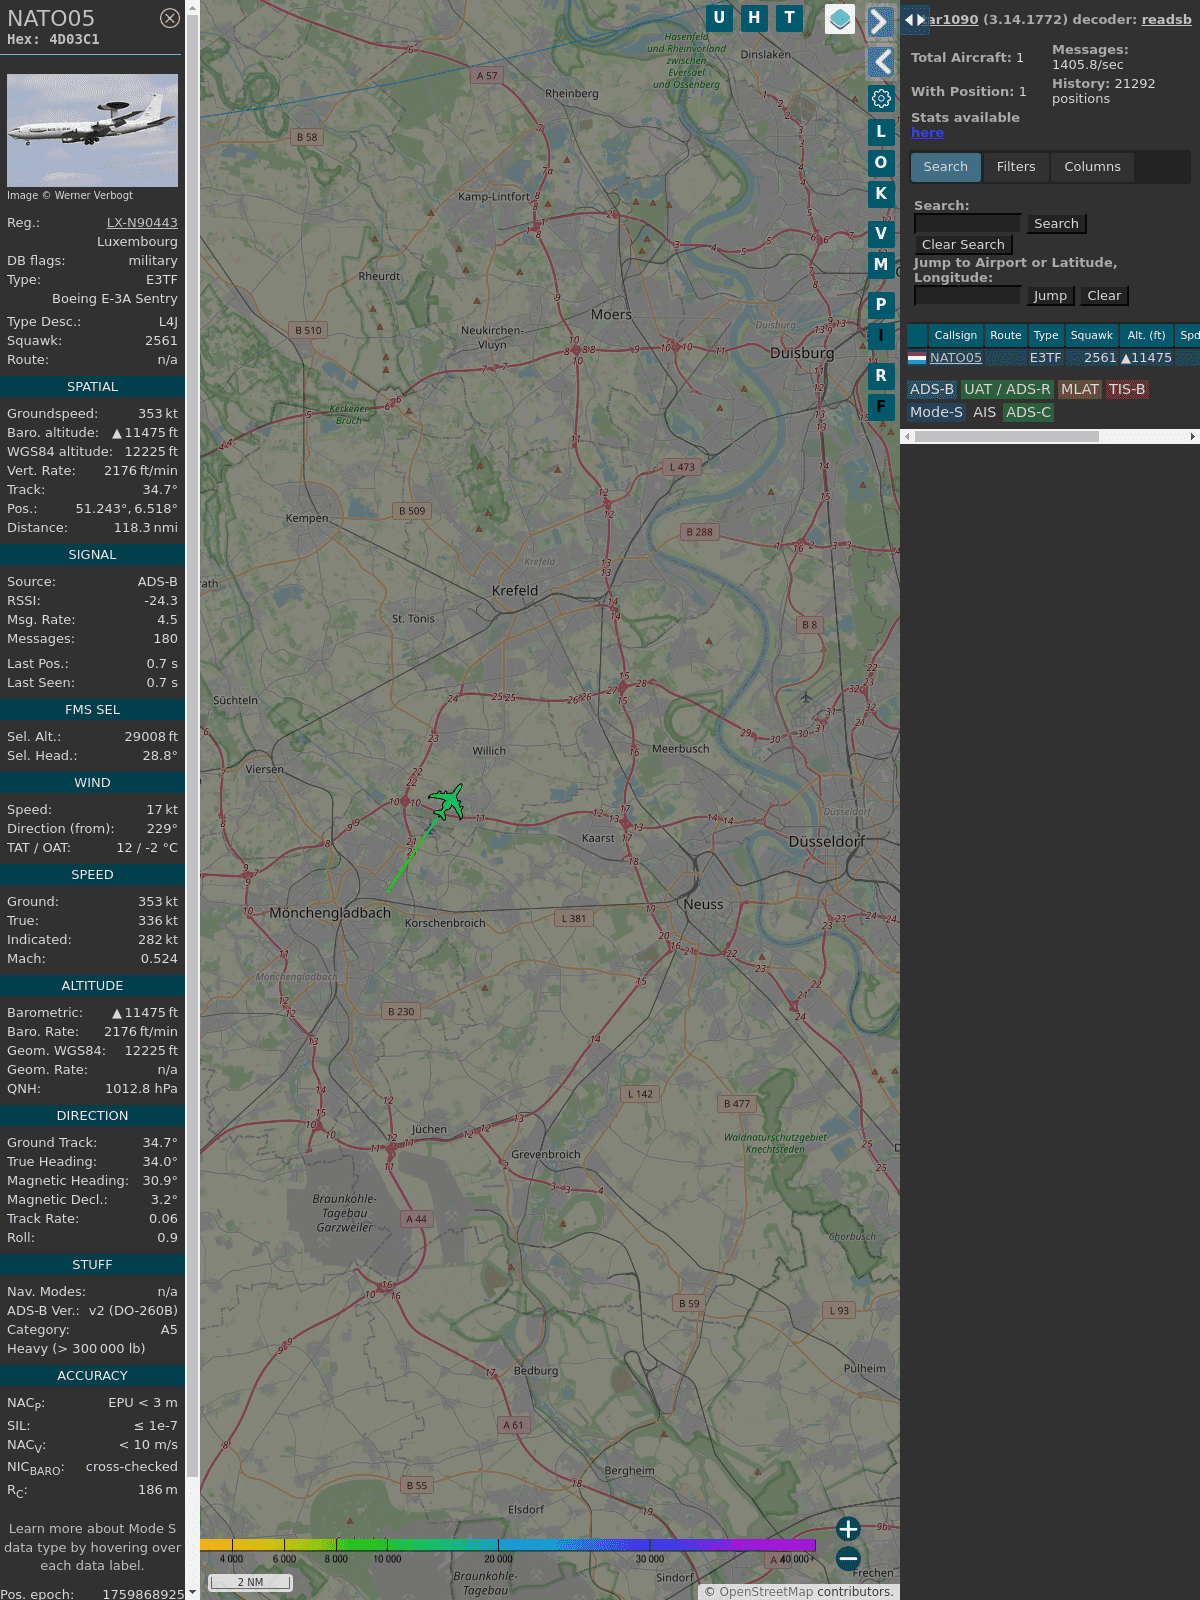Click the H home button on map
The width and height of the screenshot is (1200, 1600).
coord(754,18)
